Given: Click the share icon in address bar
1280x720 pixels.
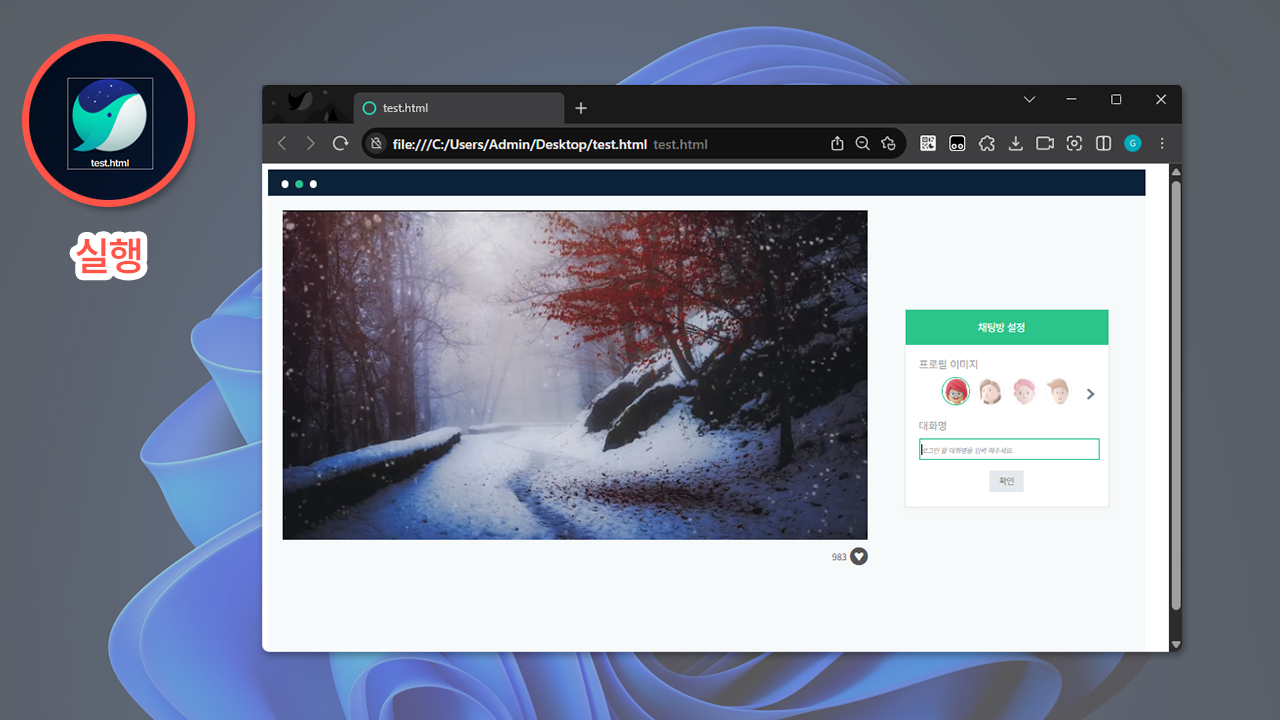Looking at the screenshot, I should (x=837, y=144).
